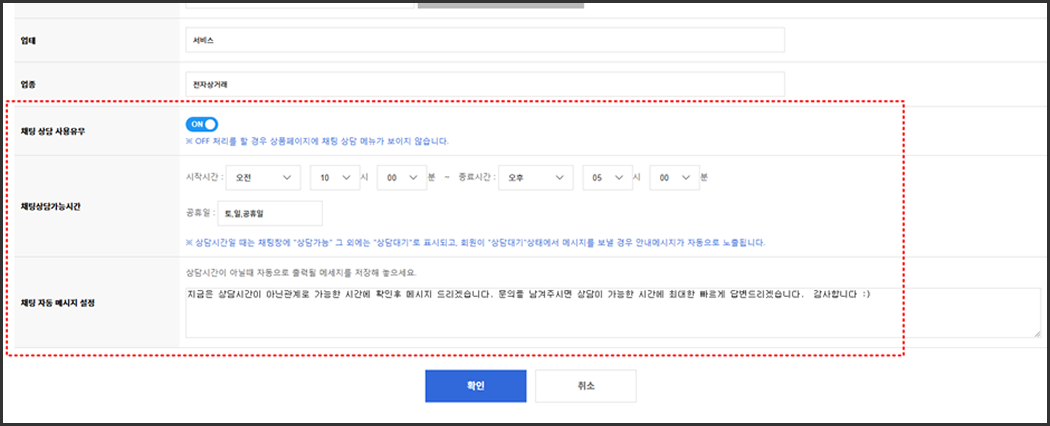The image size is (1050, 426).
Task: Click the partially visible input above 업태
Action: (298, 4)
